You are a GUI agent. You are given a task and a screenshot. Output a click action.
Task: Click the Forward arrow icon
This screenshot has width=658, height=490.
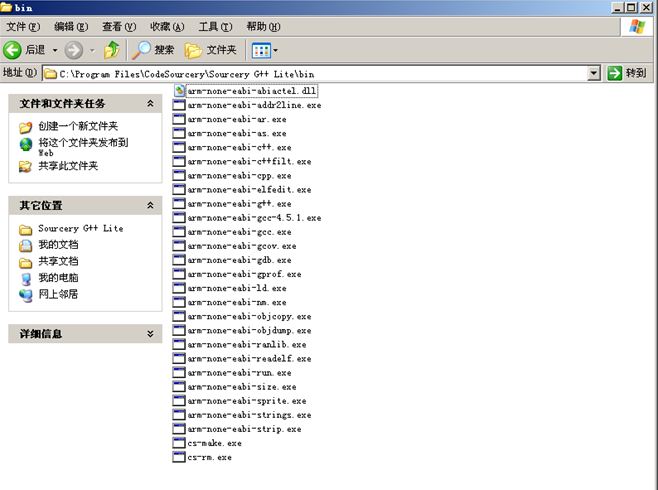click(x=73, y=50)
